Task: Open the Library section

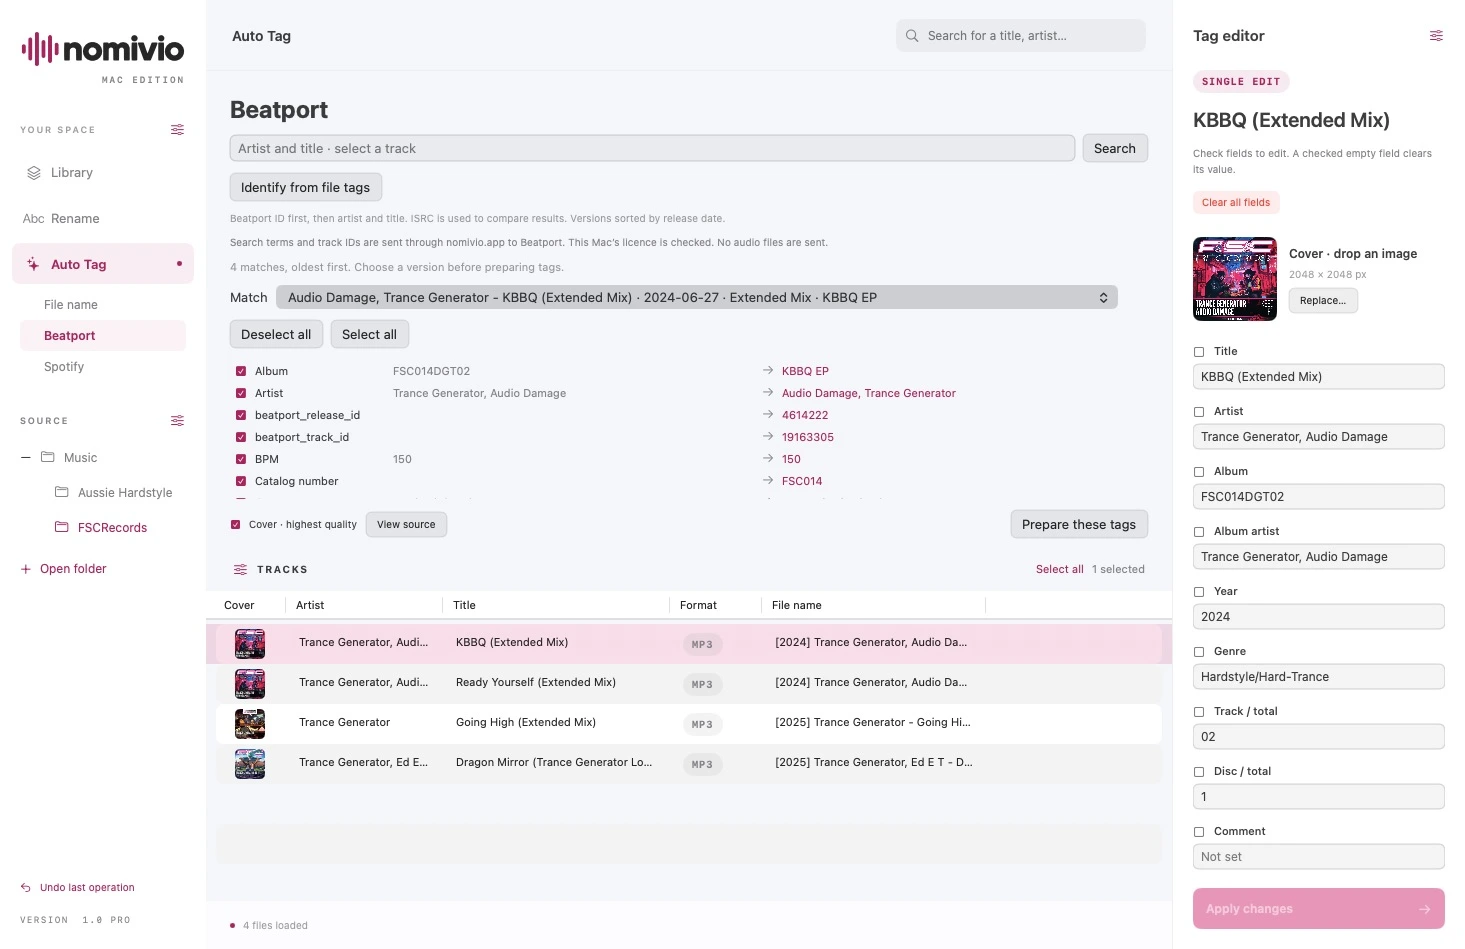Action: [x=103, y=173]
